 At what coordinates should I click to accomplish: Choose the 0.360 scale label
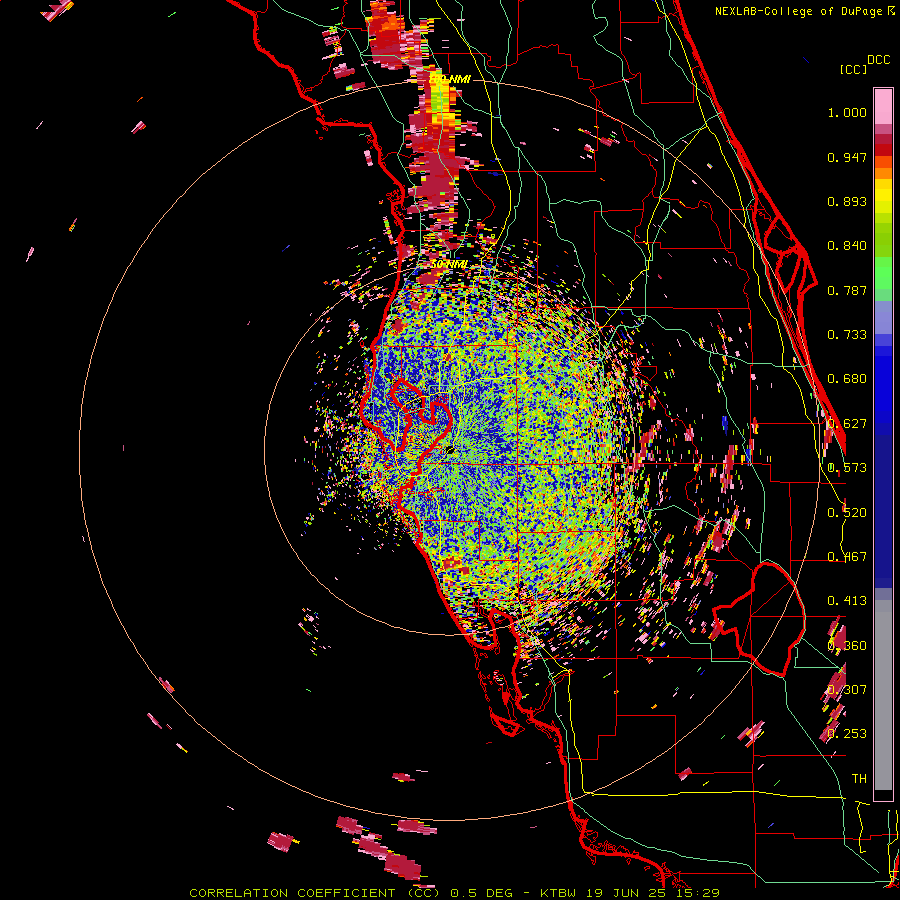847,646
